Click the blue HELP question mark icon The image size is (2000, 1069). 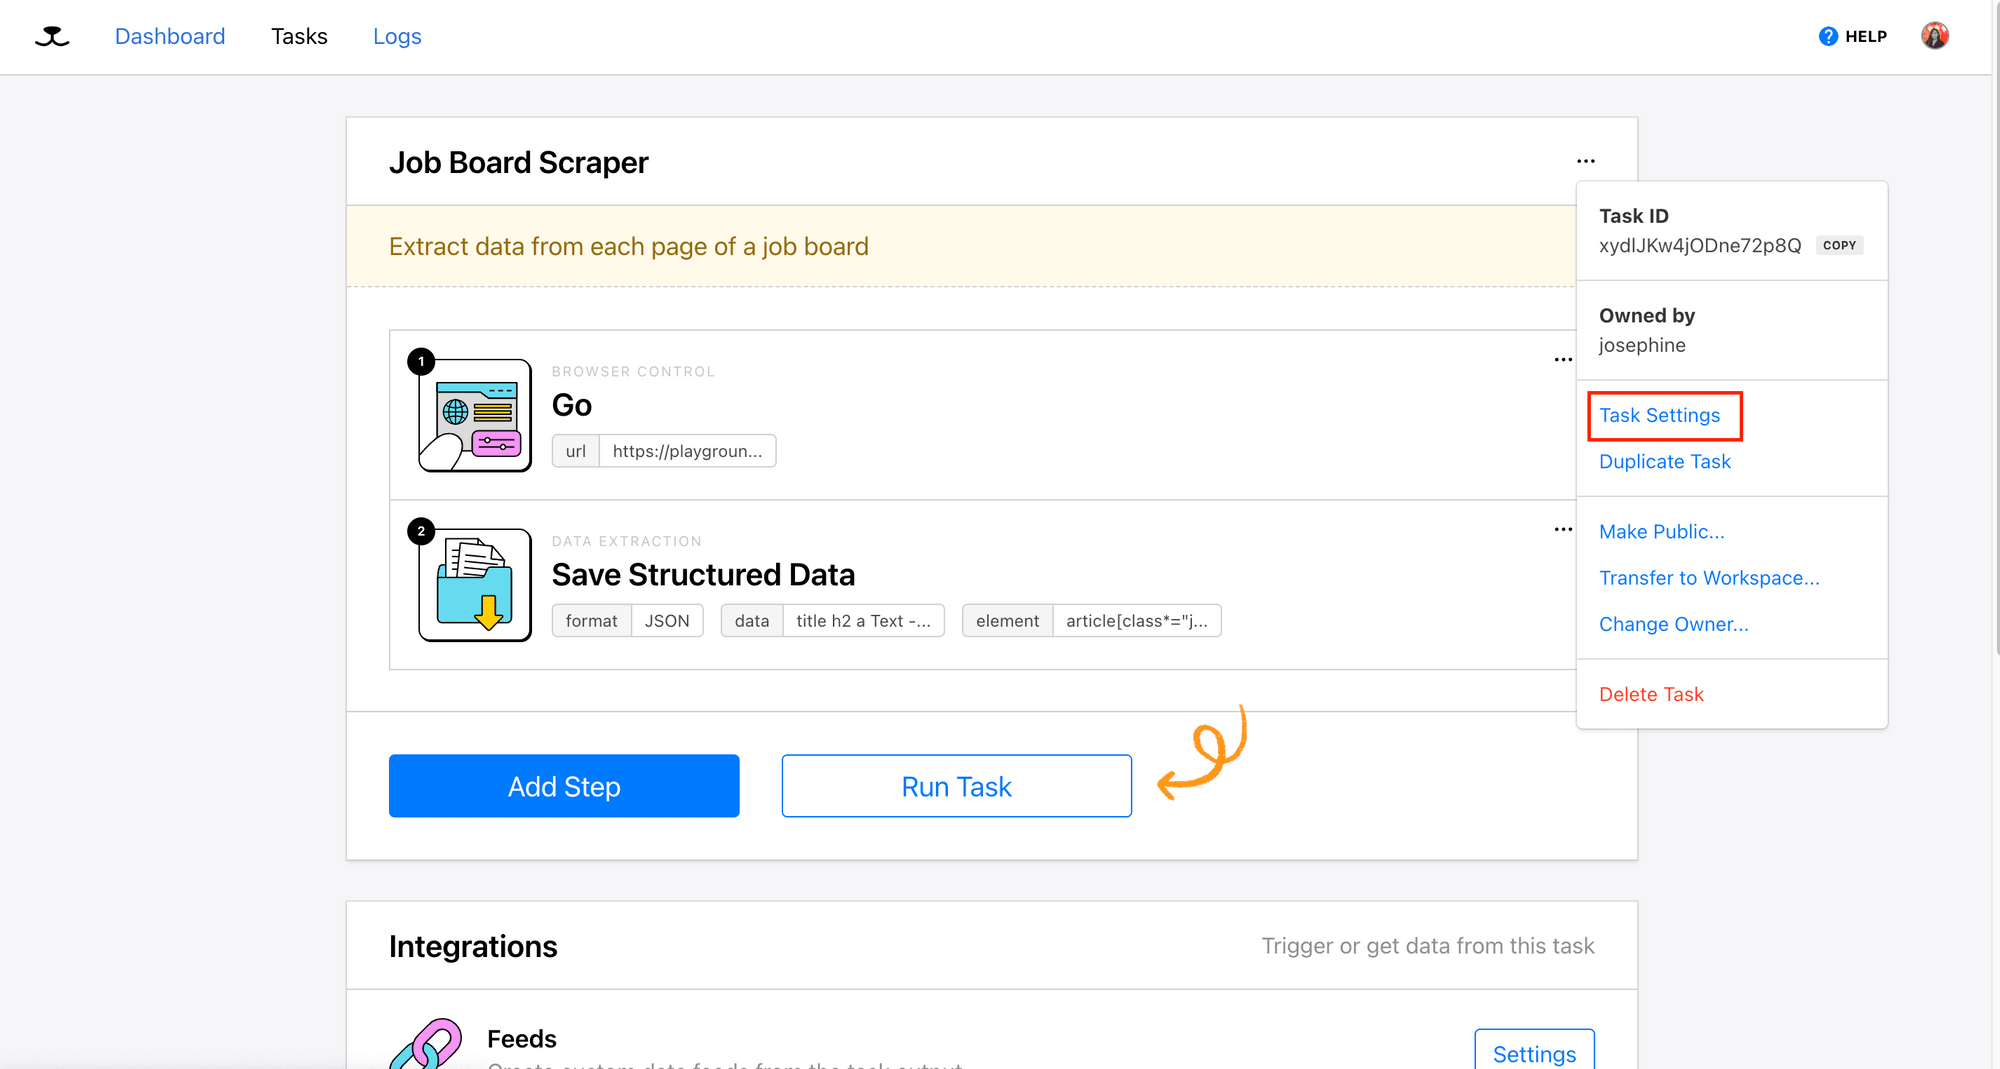[x=1828, y=36]
